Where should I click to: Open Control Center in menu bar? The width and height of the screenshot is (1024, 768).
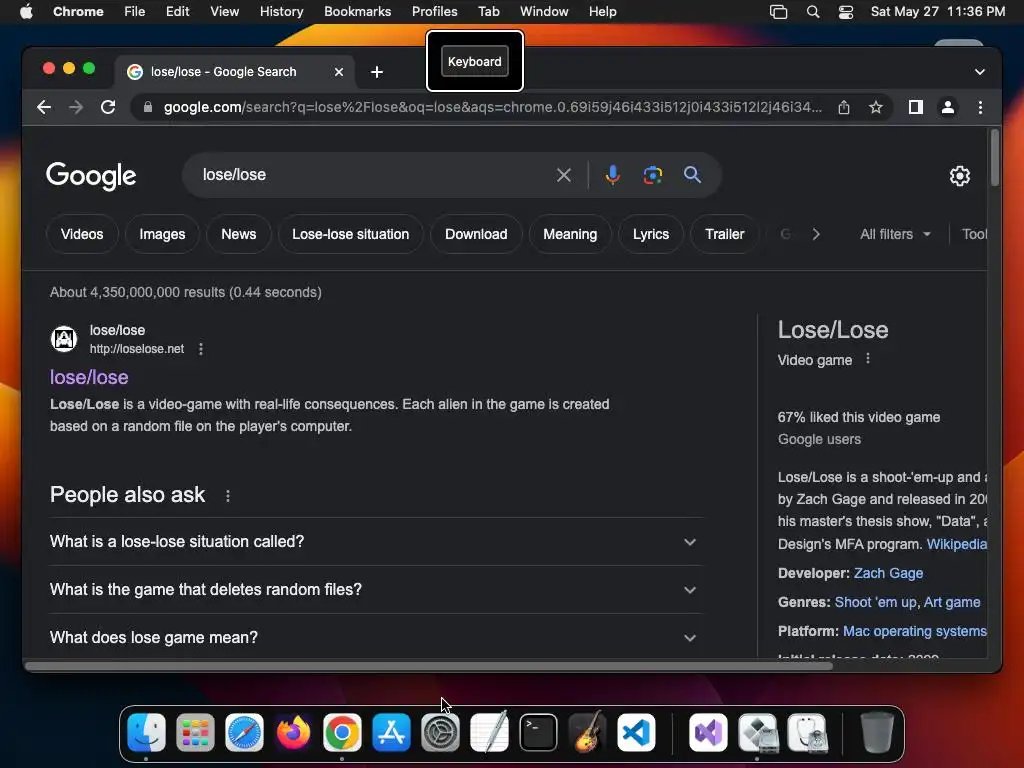(846, 12)
